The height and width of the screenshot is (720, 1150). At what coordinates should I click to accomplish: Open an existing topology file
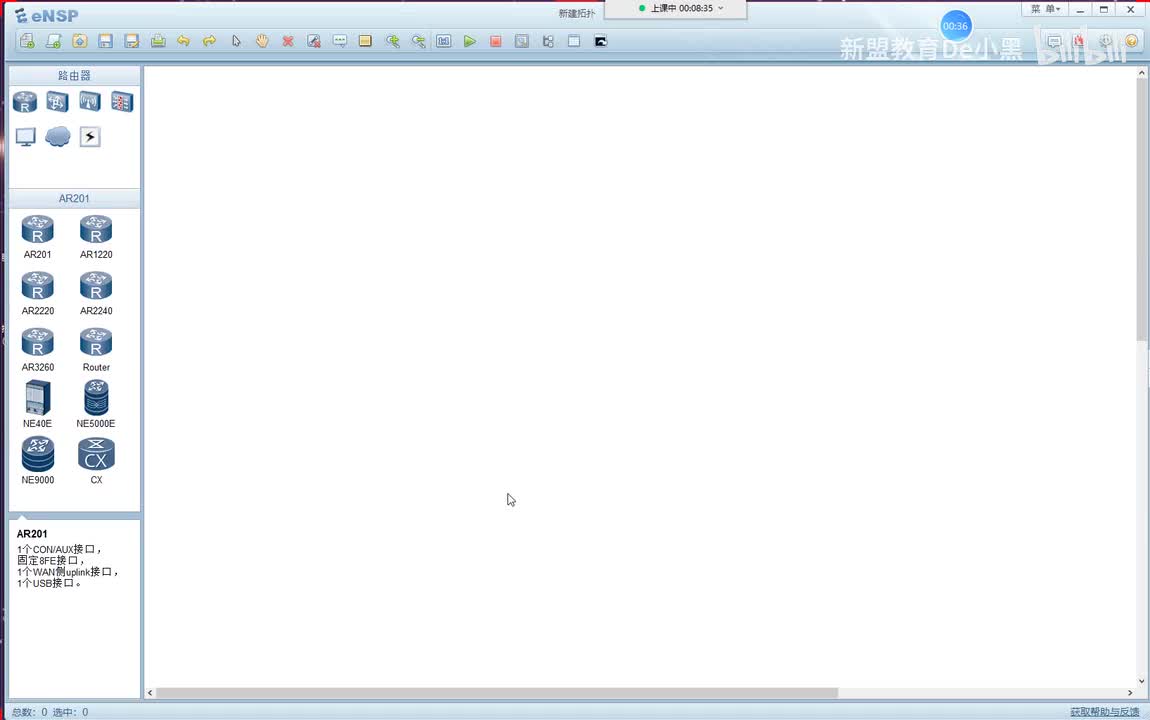[x=79, y=41]
